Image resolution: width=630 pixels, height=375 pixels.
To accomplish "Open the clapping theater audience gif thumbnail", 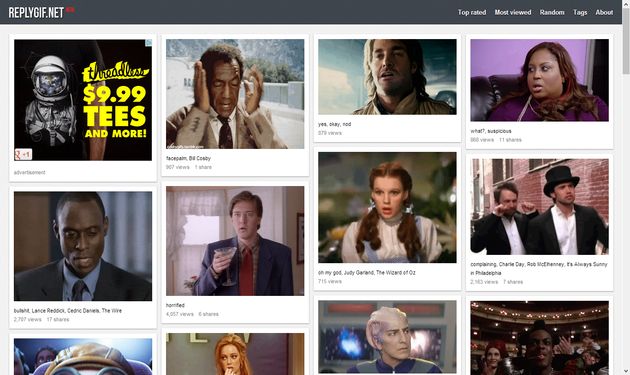I will [x=539, y=338].
